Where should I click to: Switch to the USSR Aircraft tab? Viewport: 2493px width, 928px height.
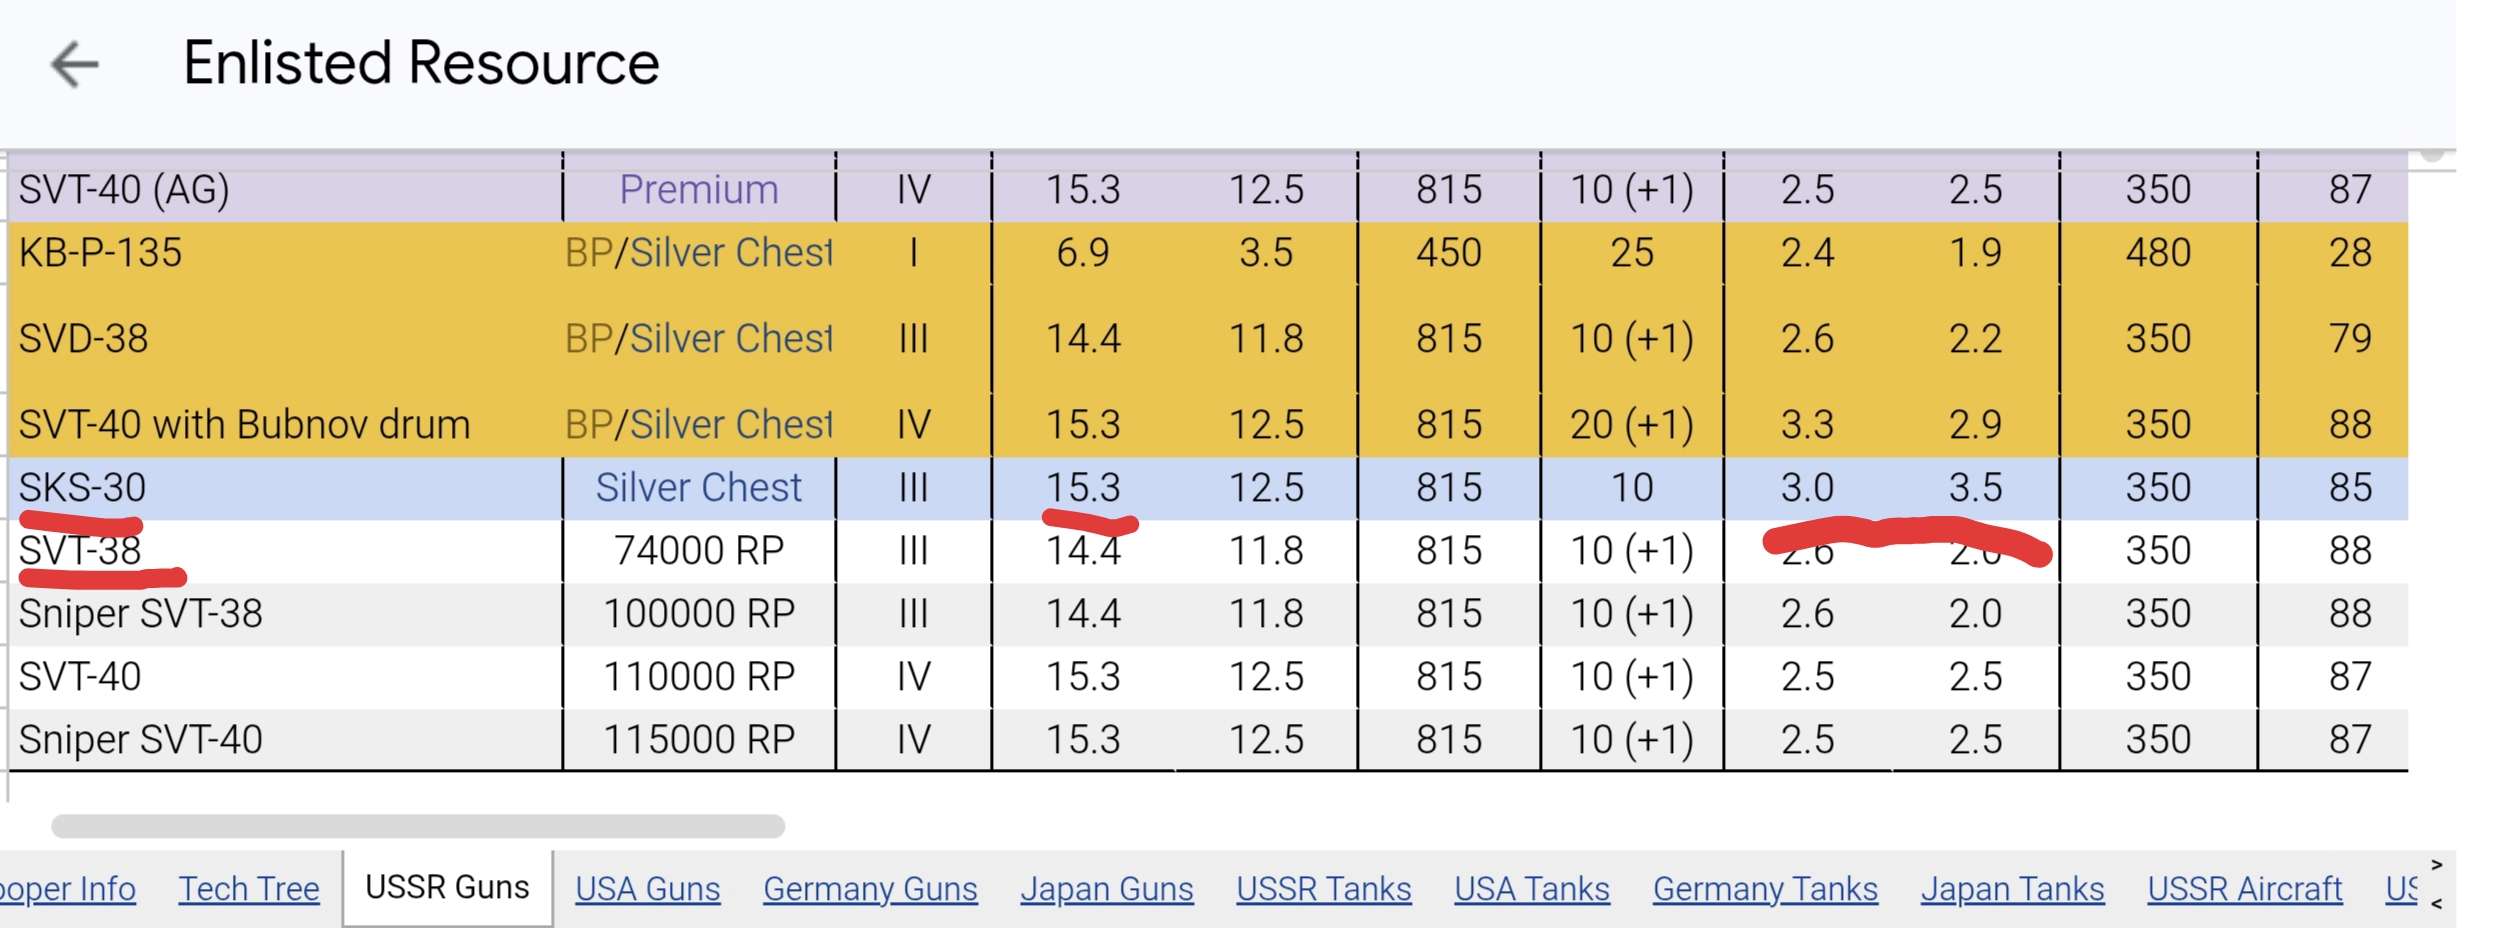pos(2244,889)
